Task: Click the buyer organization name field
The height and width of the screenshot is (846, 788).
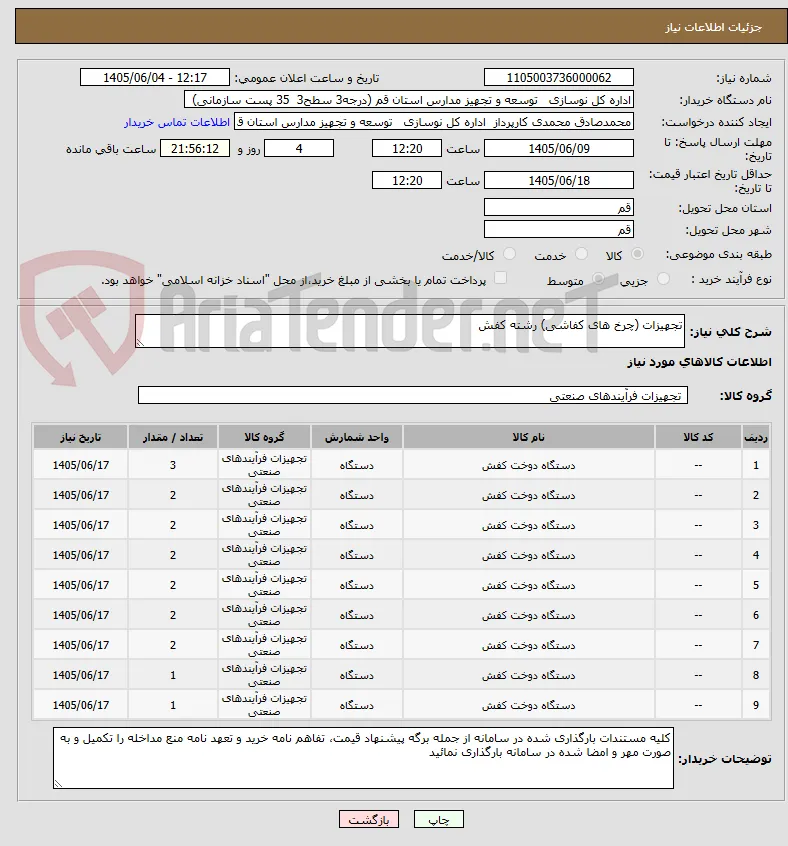Action: [x=409, y=100]
